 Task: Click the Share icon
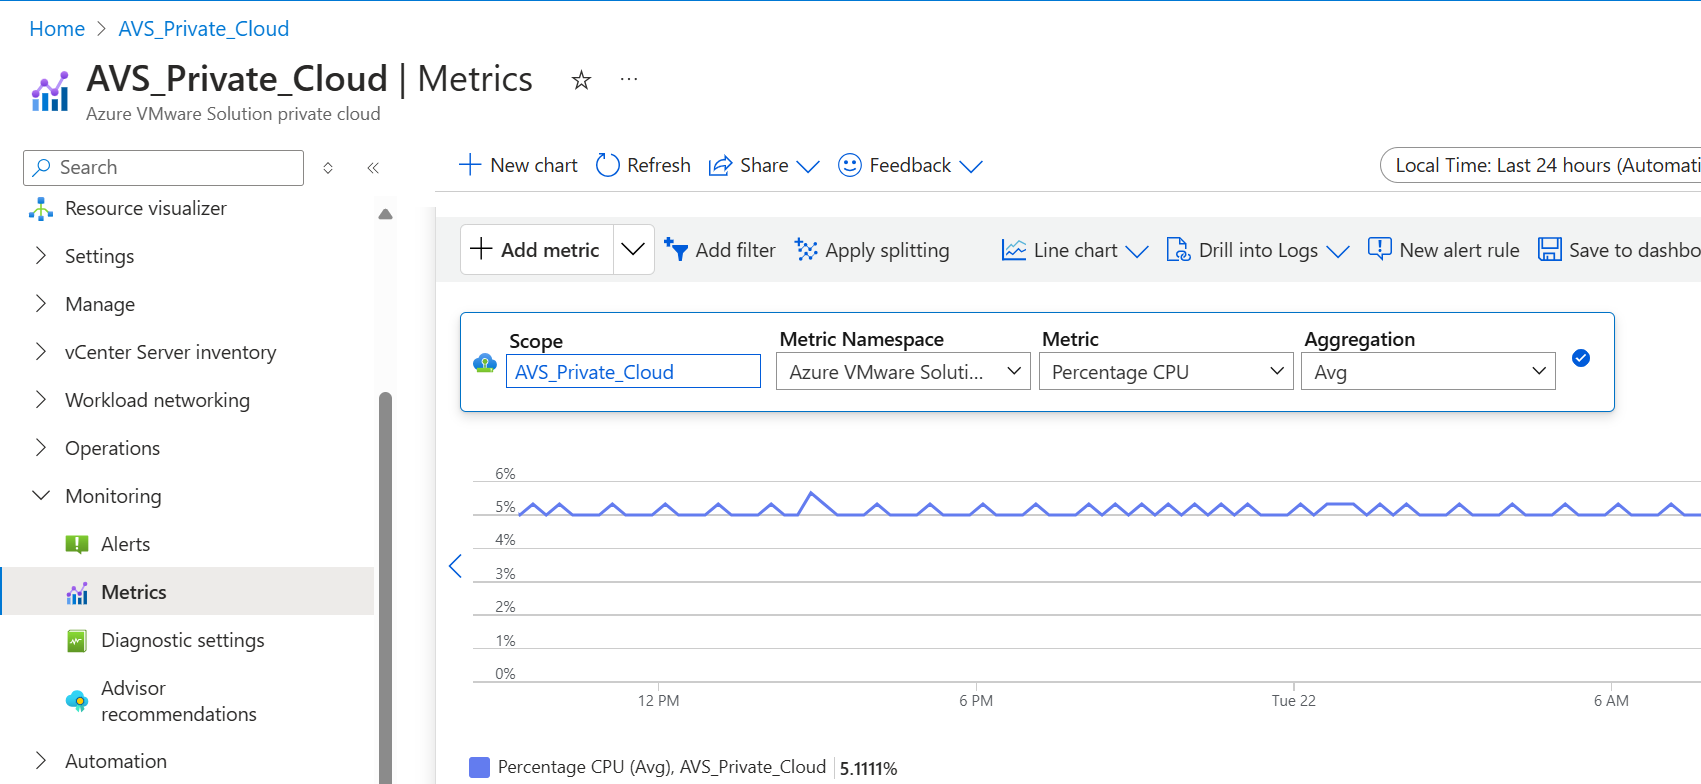click(720, 166)
